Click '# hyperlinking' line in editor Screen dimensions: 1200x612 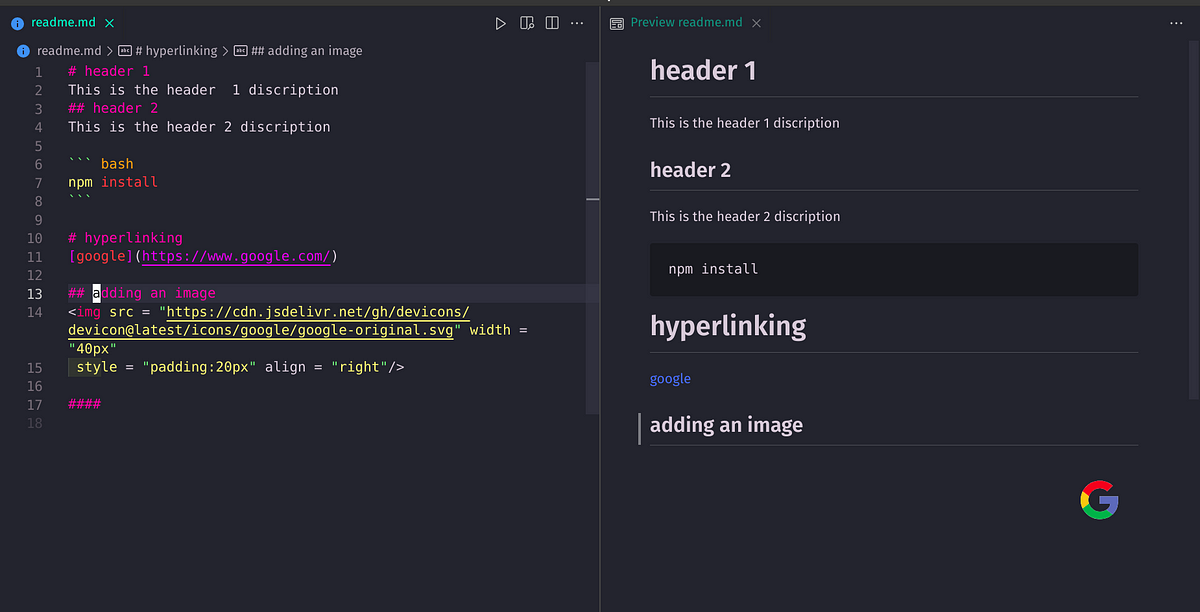(125, 238)
